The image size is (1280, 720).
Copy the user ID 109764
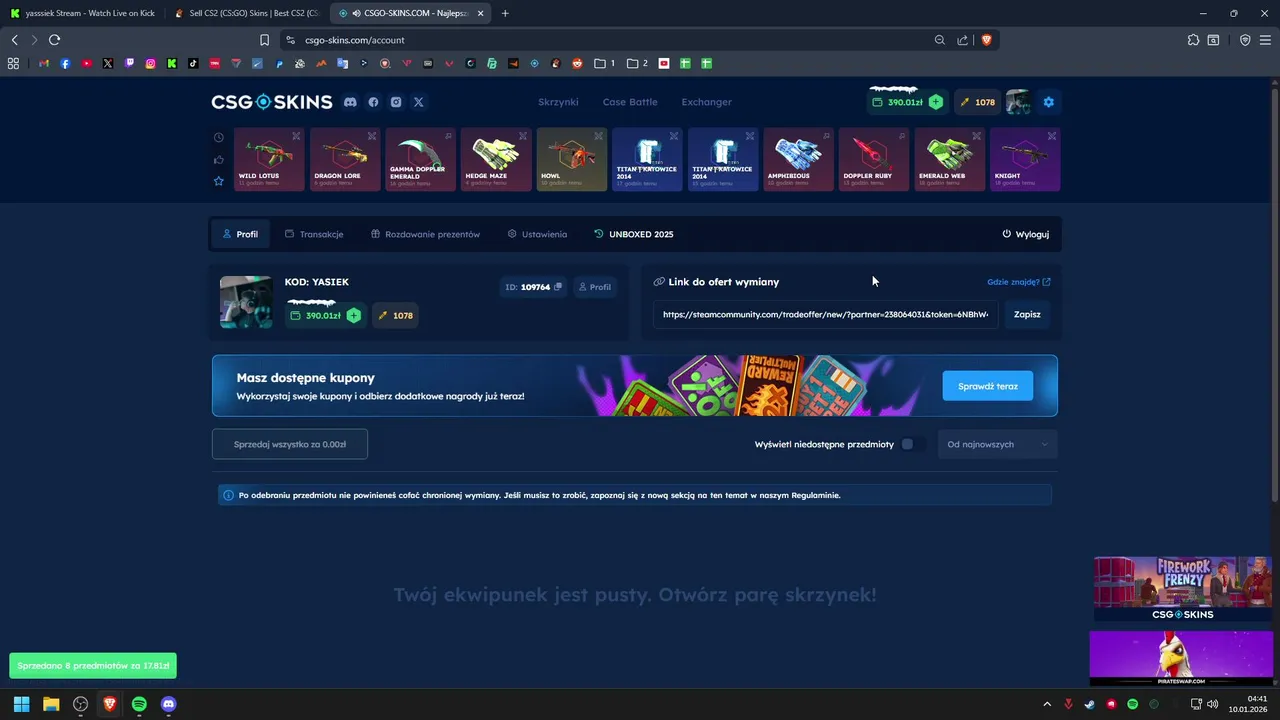558,287
